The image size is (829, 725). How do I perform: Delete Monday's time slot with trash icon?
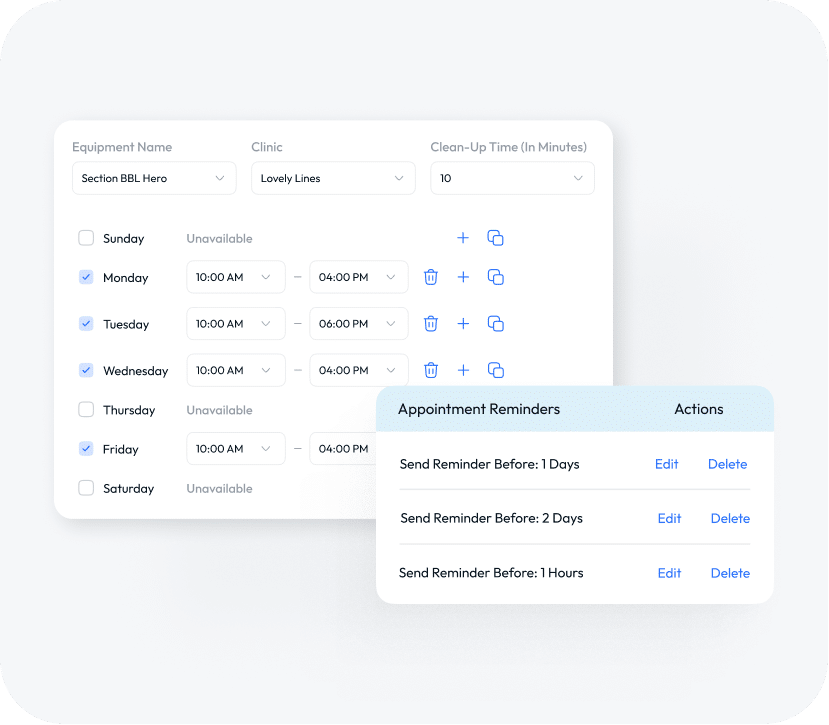431,277
